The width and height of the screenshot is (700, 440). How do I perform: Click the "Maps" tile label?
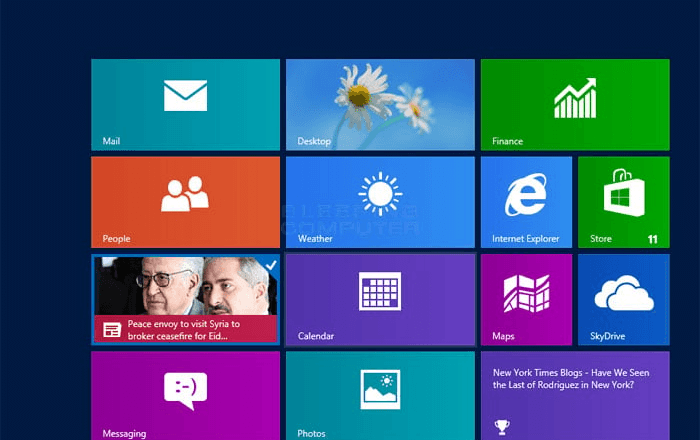(503, 336)
